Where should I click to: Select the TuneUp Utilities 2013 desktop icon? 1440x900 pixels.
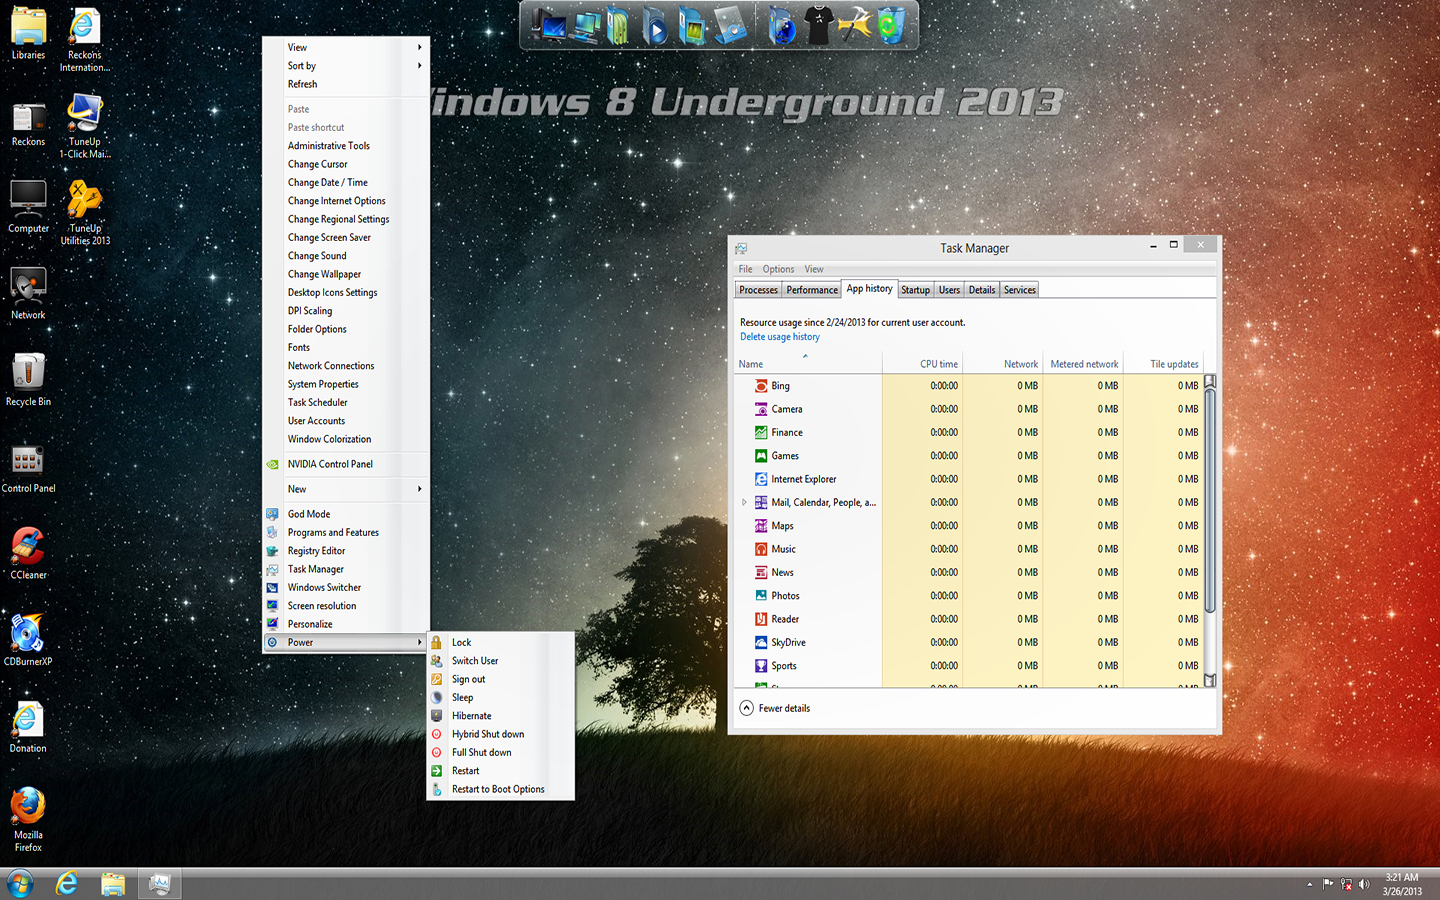[85, 213]
